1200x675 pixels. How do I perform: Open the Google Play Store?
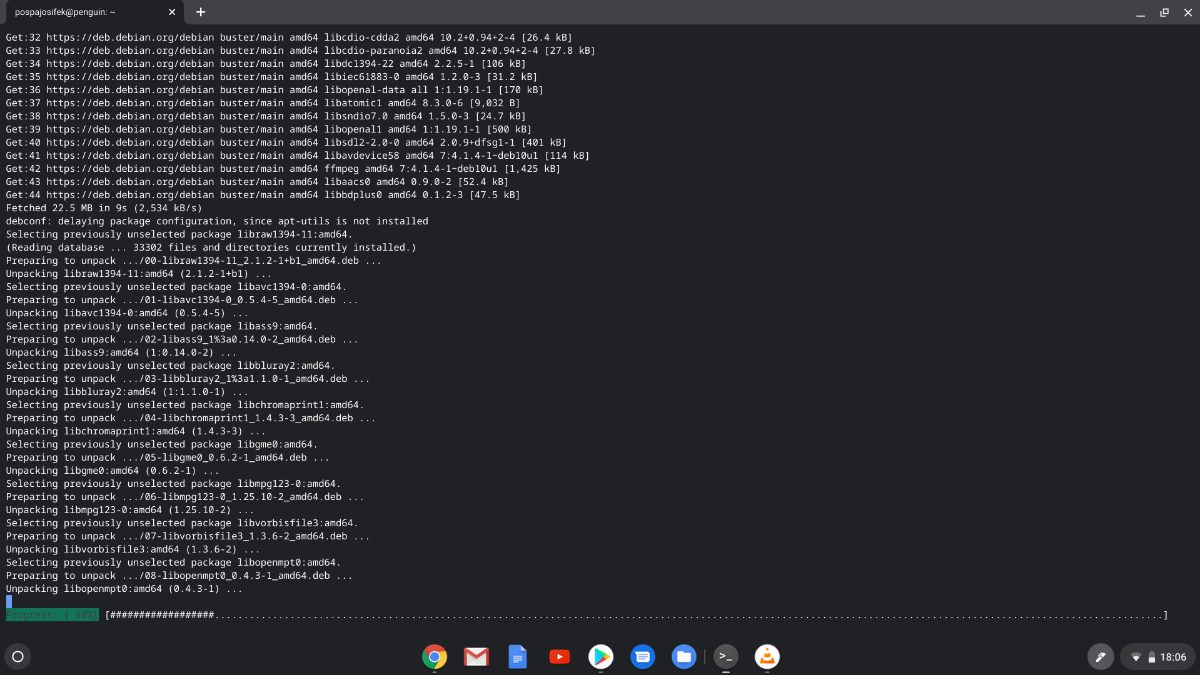[x=600, y=657]
